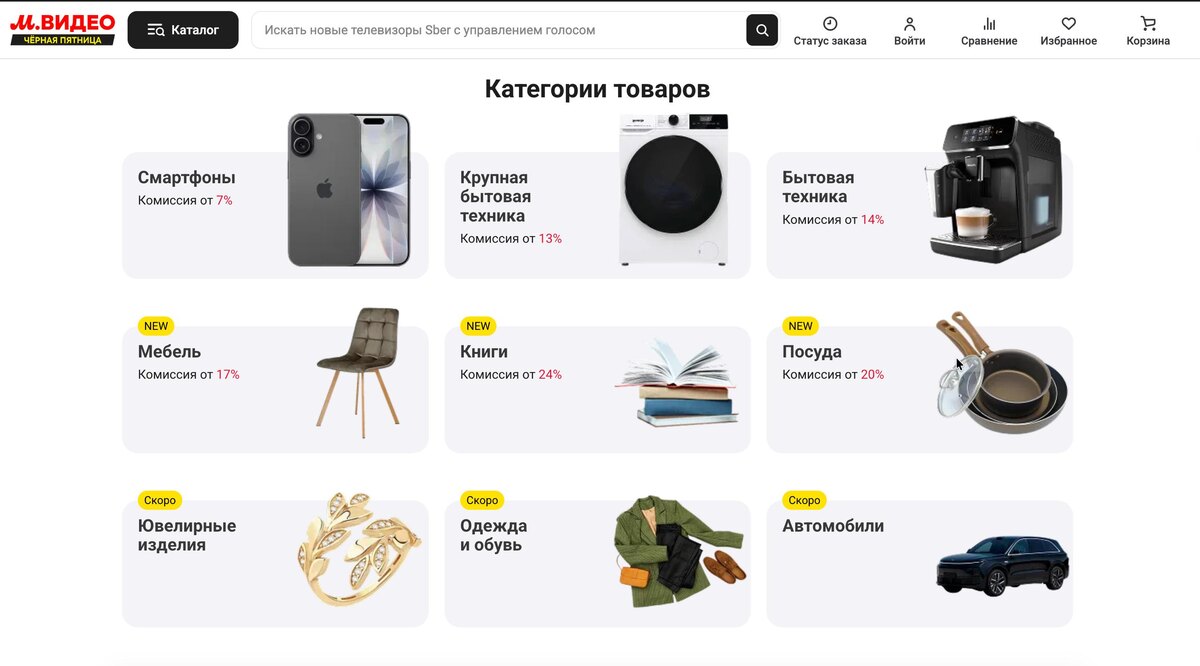Open the Книги category
This screenshot has height=666, width=1200.
click(597, 389)
